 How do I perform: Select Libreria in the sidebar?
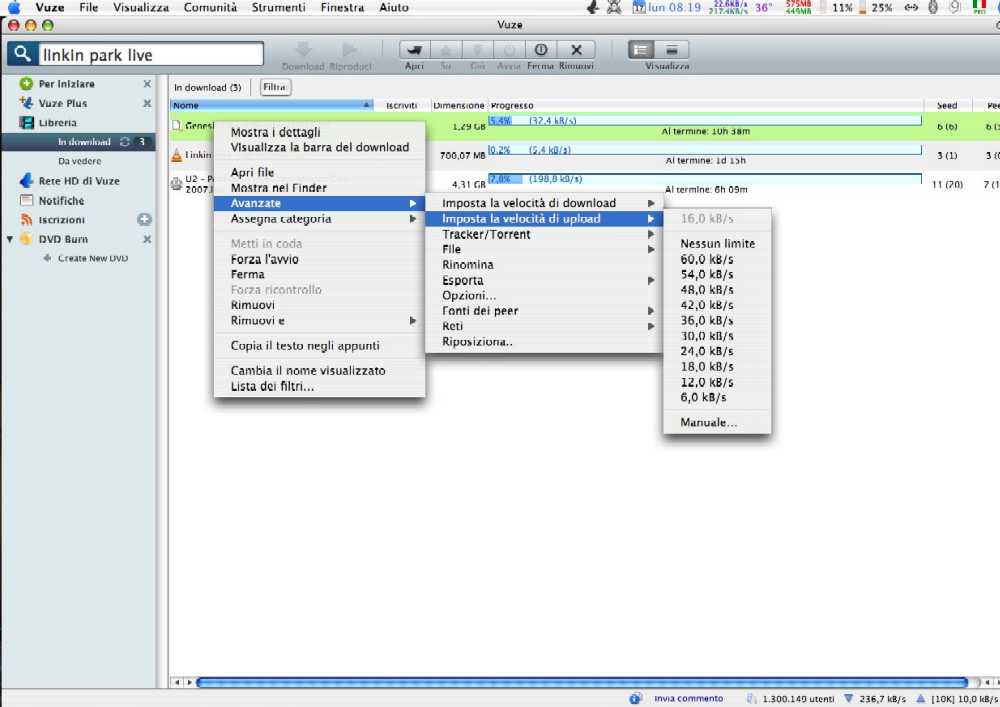coord(57,122)
